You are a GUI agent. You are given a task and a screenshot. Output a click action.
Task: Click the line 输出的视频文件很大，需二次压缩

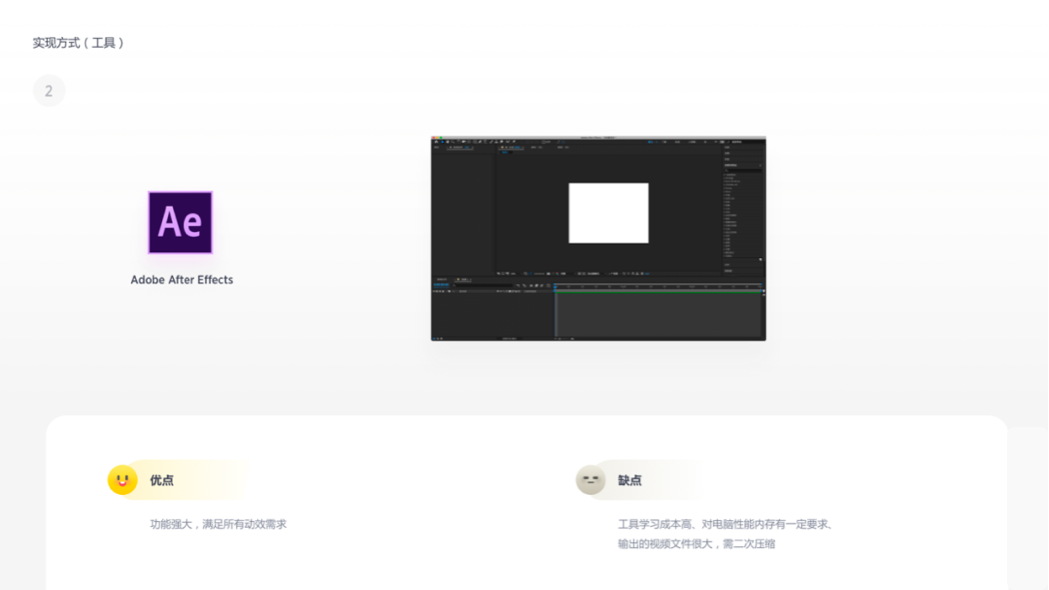696,544
